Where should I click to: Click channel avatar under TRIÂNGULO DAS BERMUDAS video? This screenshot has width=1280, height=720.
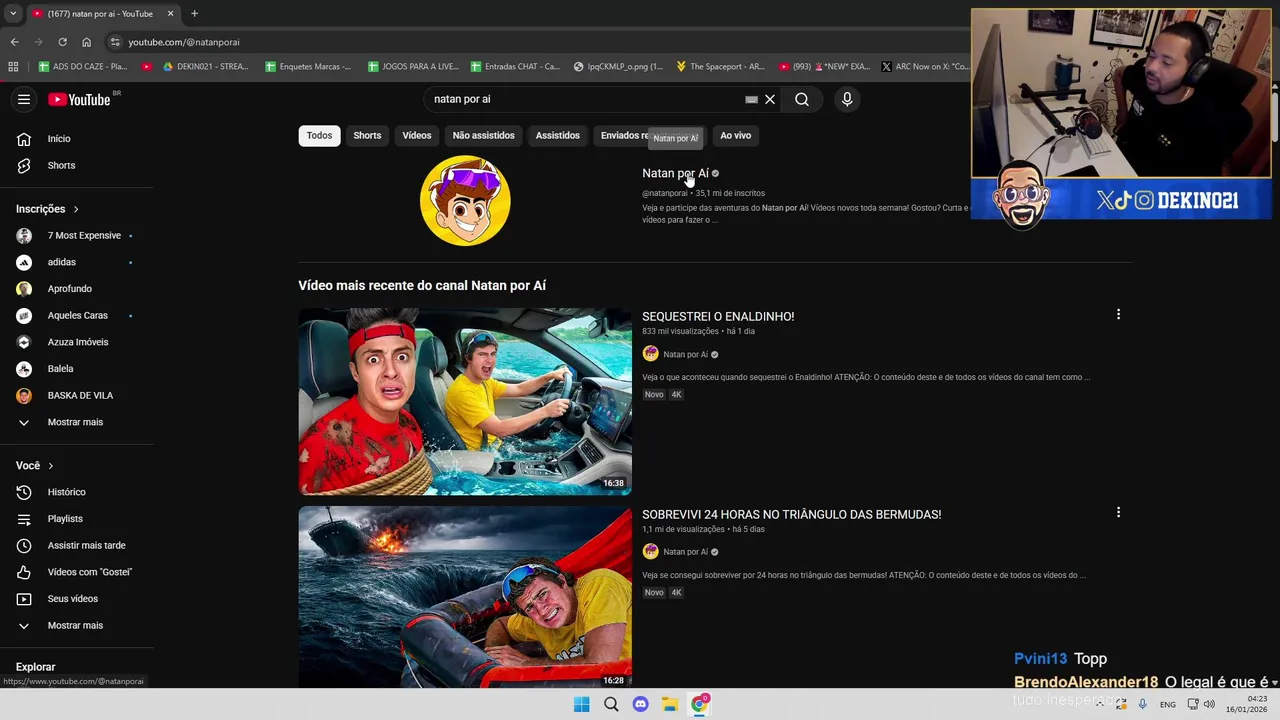[650, 552]
